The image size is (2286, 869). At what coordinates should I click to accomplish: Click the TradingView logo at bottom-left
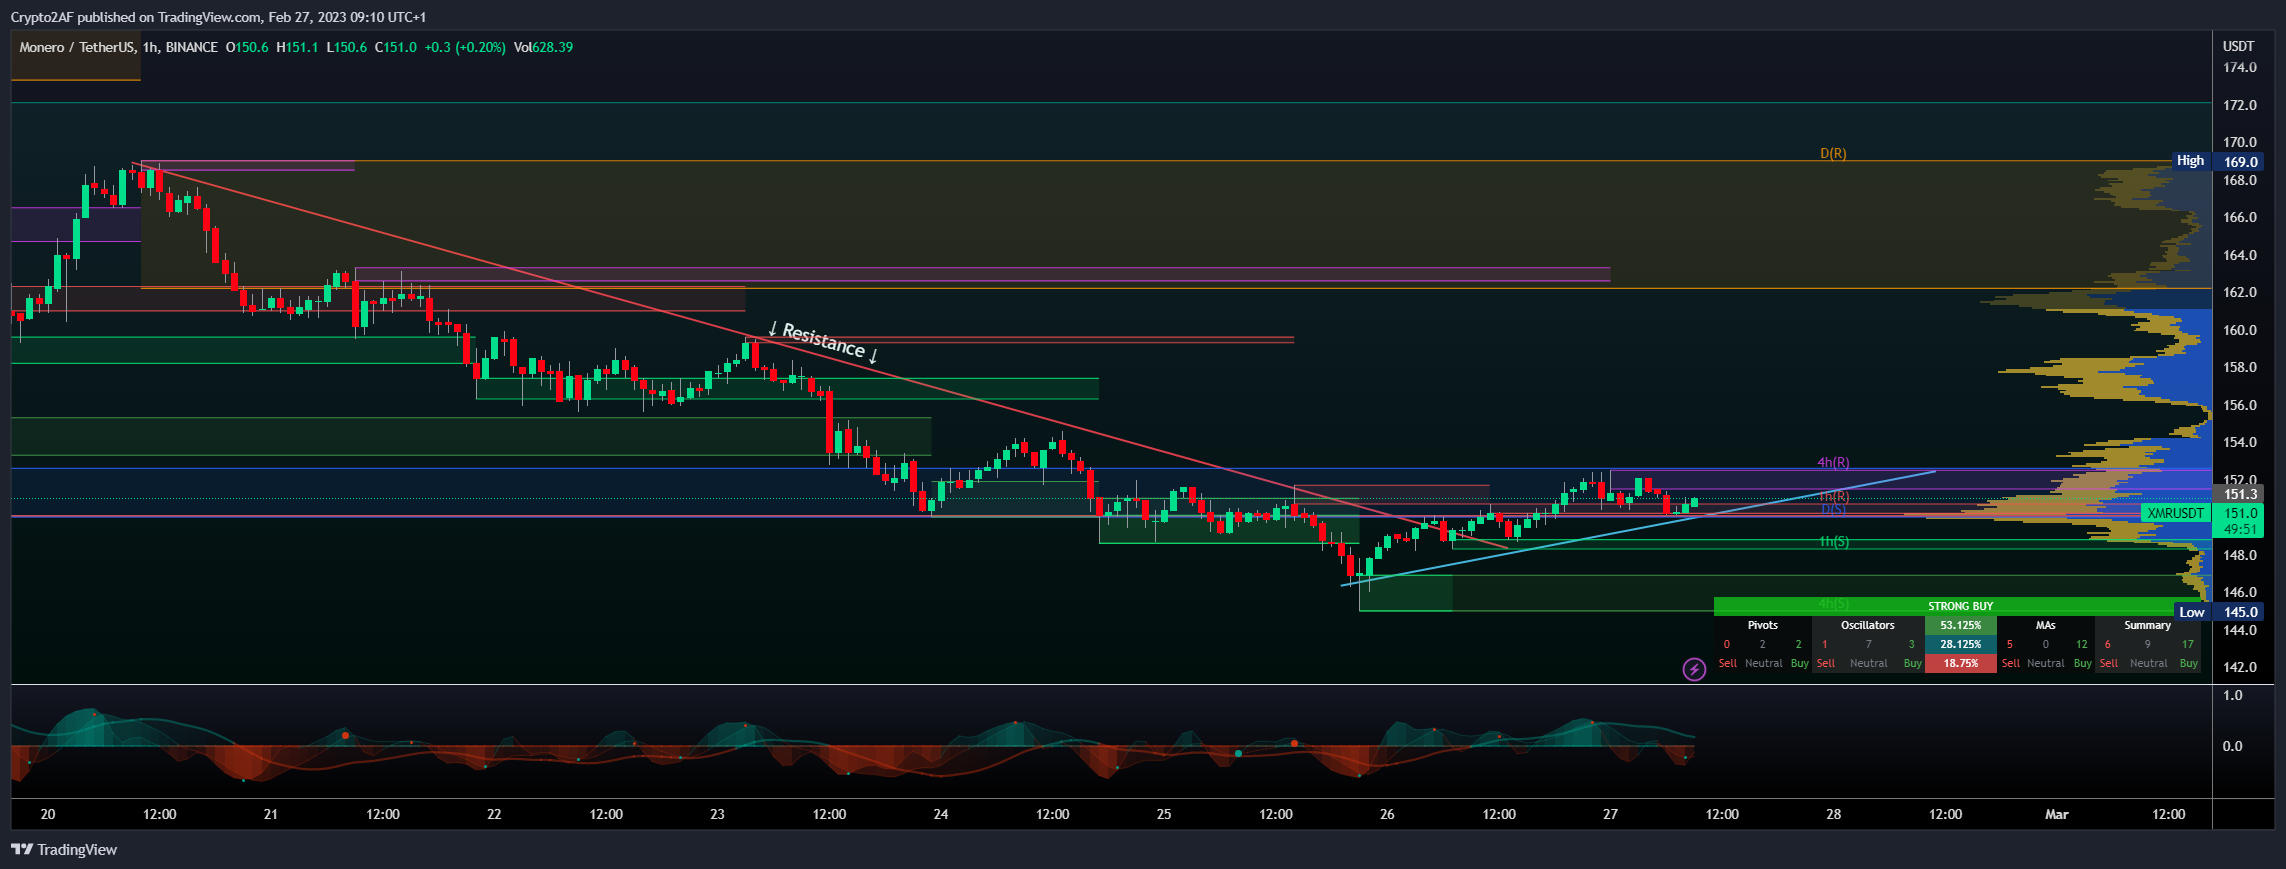[x=64, y=850]
